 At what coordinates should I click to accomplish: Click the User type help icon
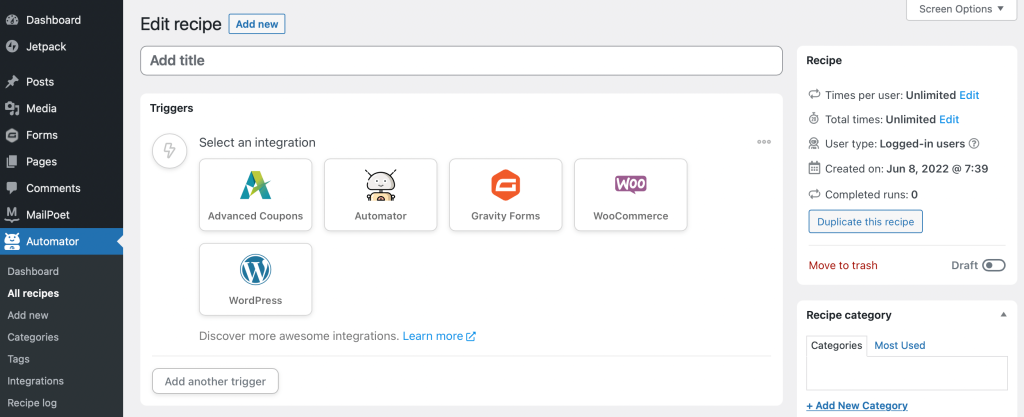[974, 144]
